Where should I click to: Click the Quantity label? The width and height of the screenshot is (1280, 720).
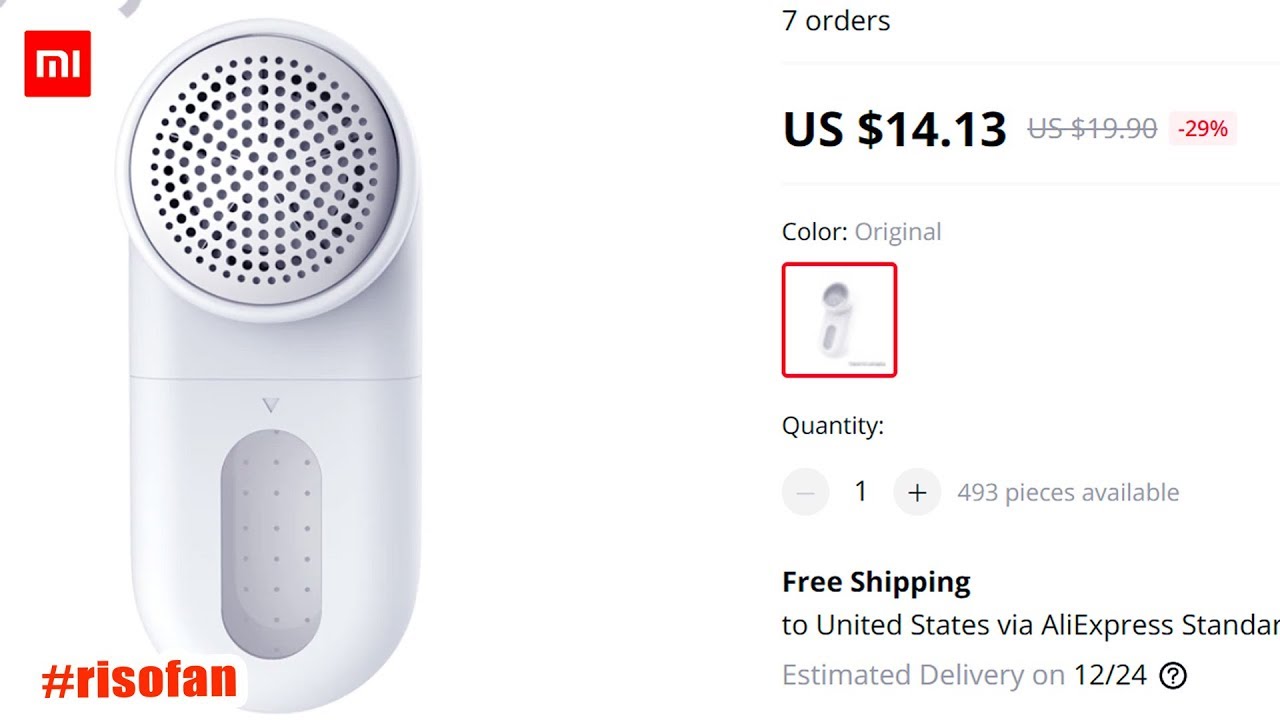832,426
